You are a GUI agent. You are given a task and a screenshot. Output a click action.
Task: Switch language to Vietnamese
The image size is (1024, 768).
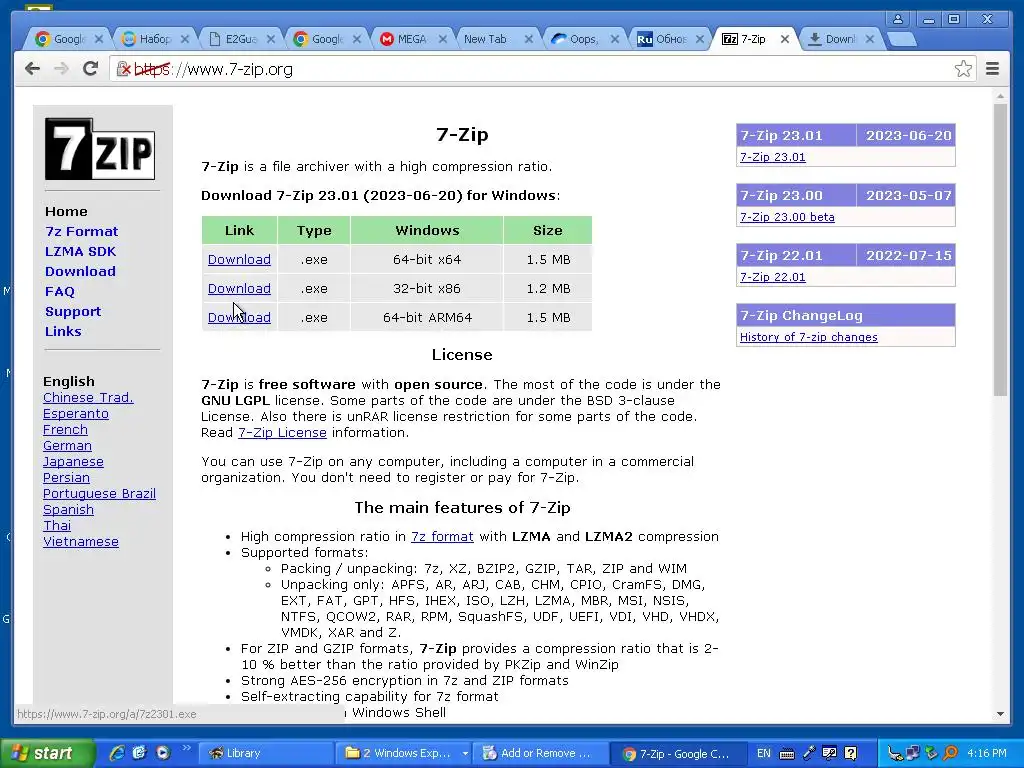click(x=81, y=542)
